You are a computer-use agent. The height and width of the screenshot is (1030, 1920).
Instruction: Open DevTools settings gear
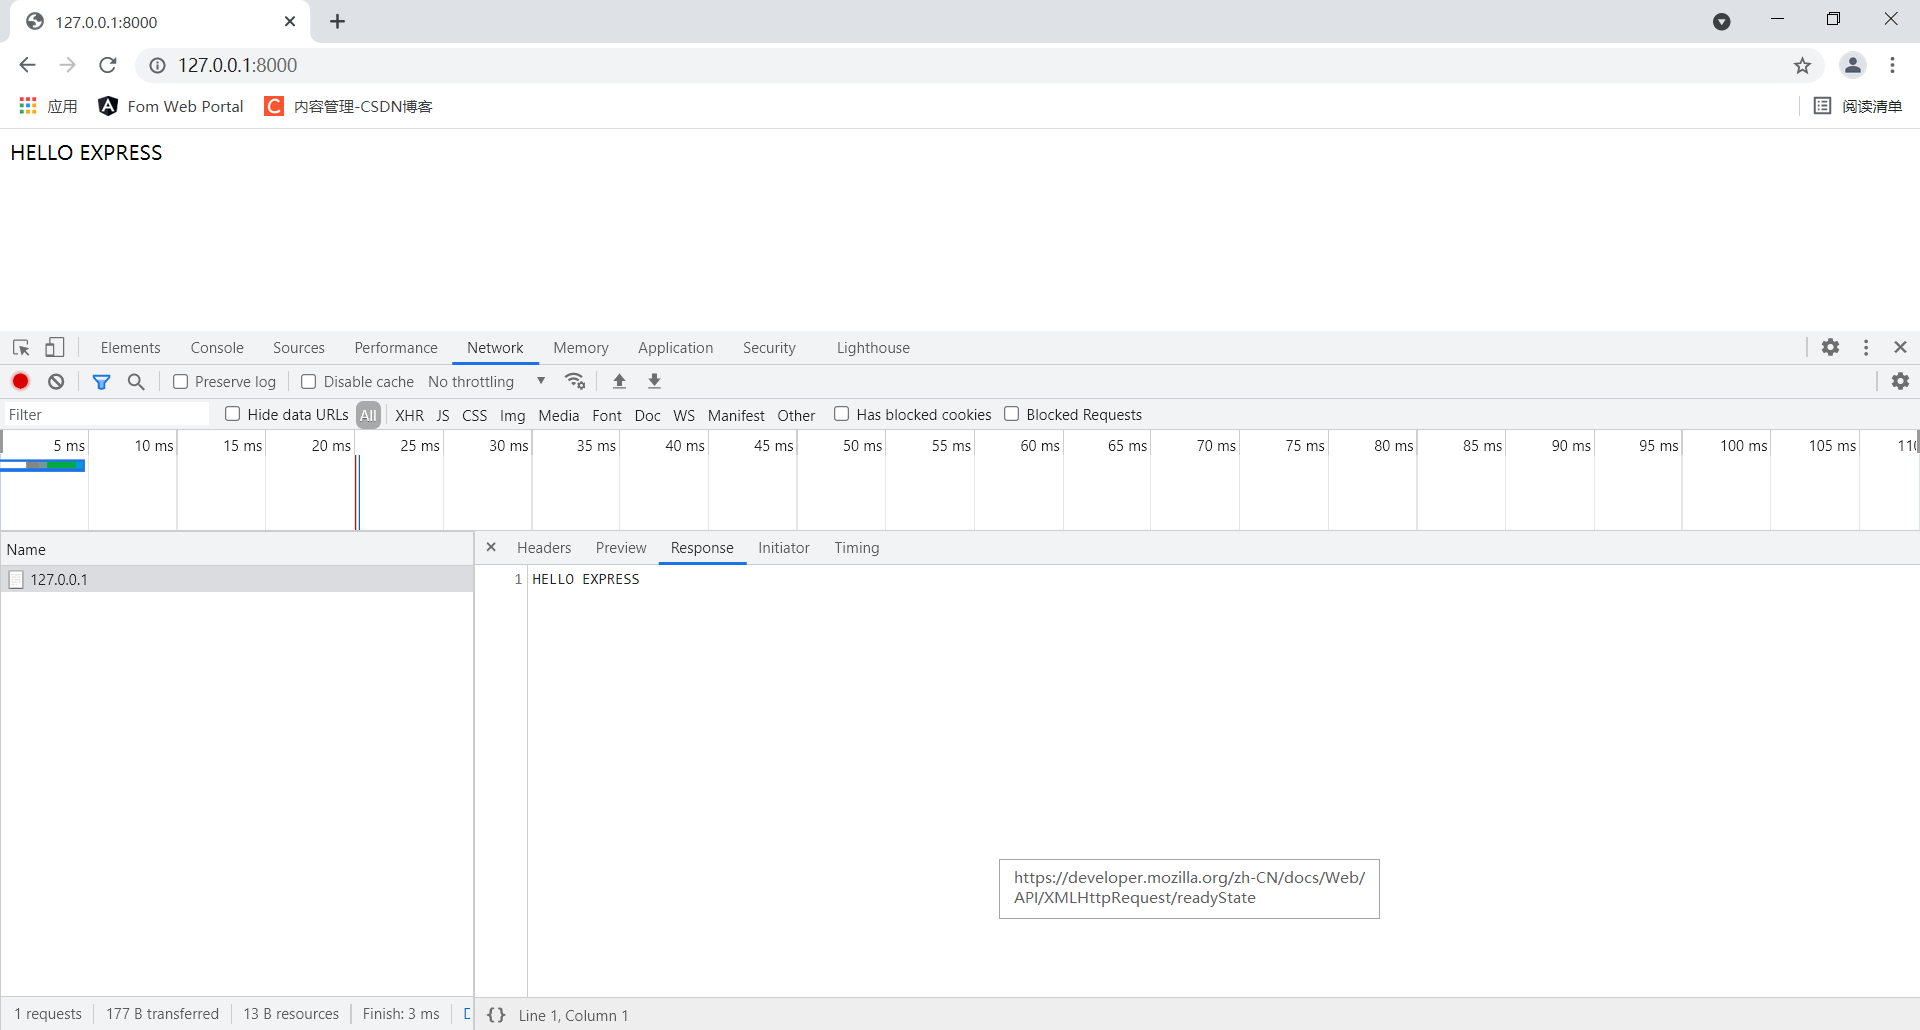(1830, 347)
